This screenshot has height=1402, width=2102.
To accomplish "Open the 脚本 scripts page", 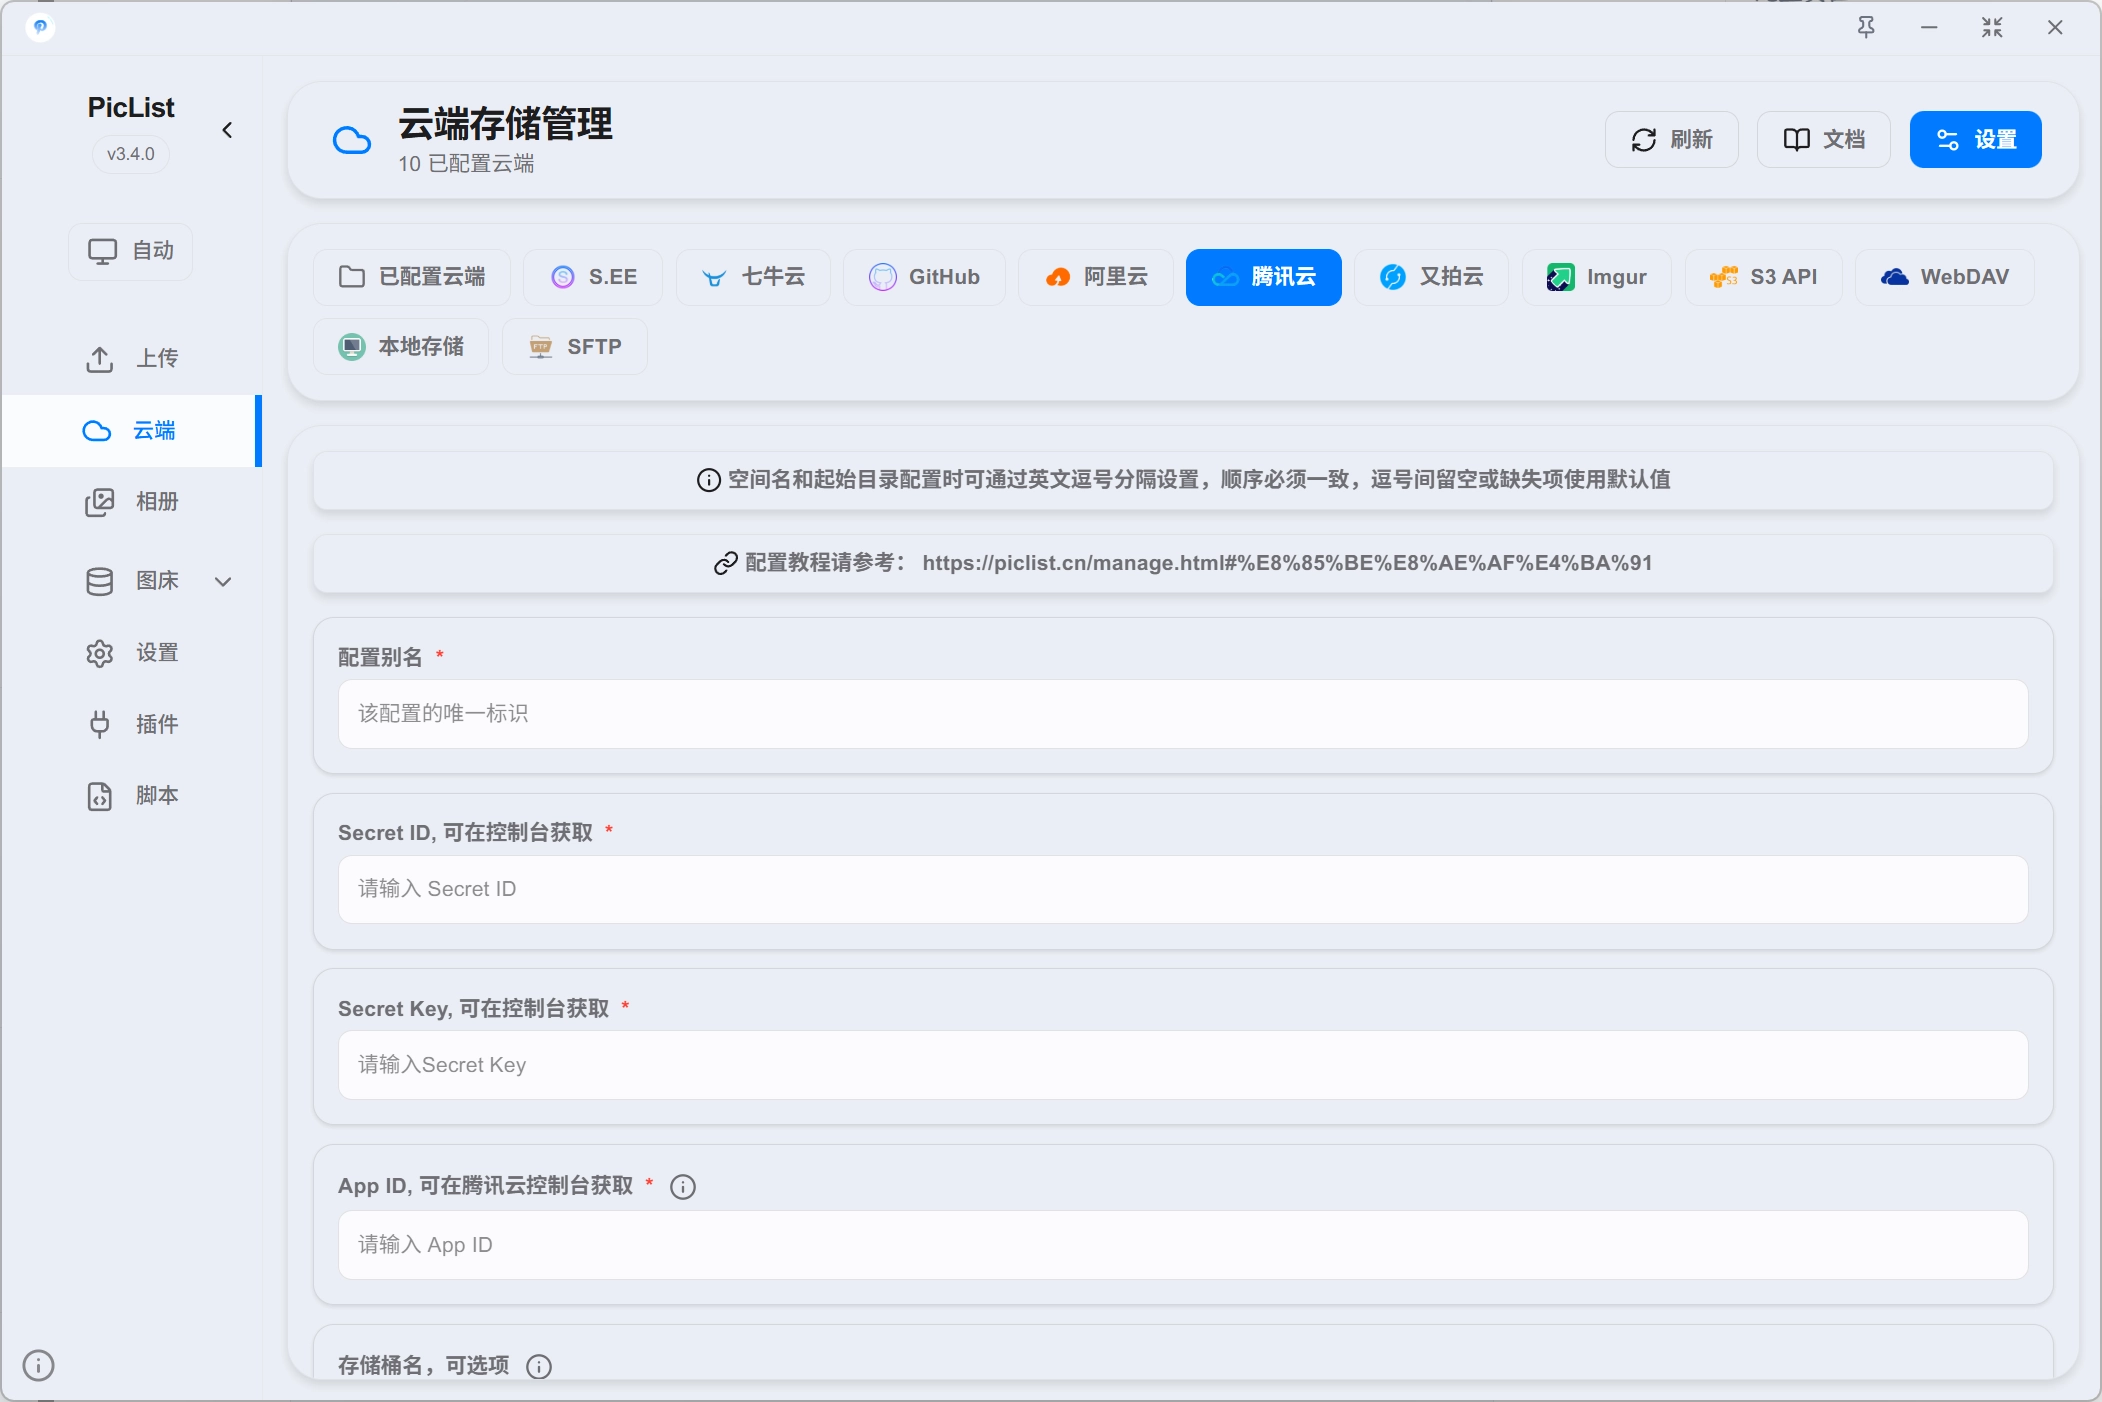I will coord(131,796).
